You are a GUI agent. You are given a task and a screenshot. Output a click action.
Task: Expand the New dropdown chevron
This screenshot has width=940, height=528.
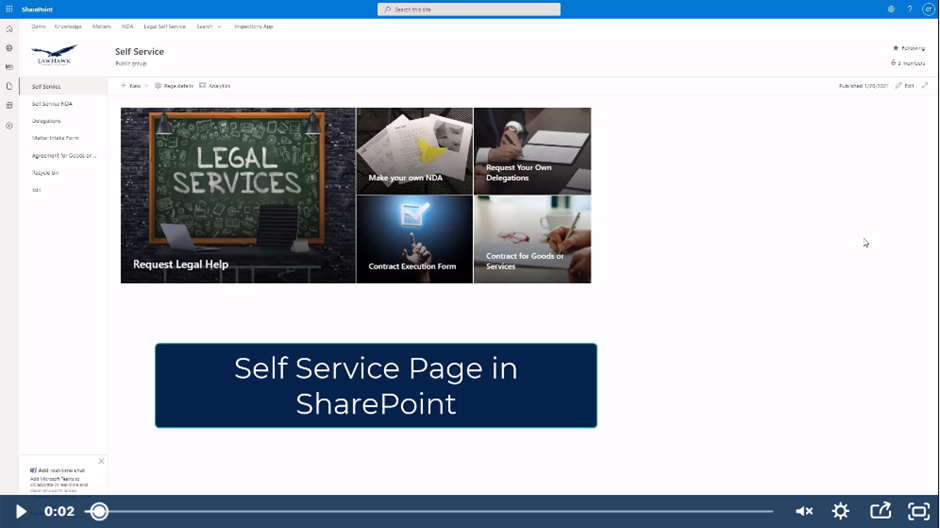pyautogui.click(x=146, y=86)
